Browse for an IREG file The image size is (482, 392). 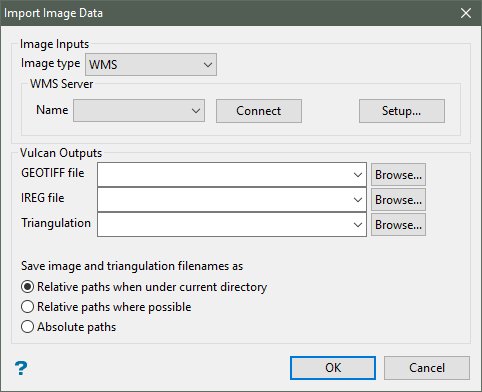[398, 200]
